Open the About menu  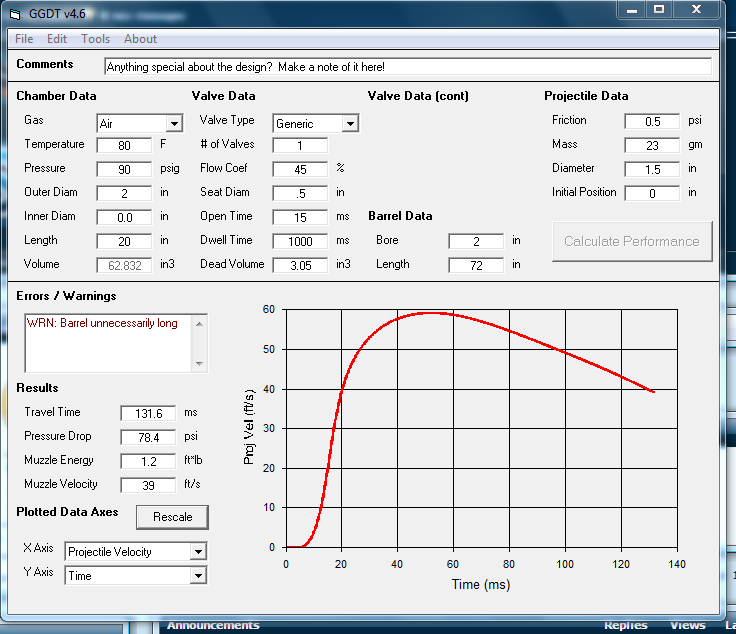140,39
